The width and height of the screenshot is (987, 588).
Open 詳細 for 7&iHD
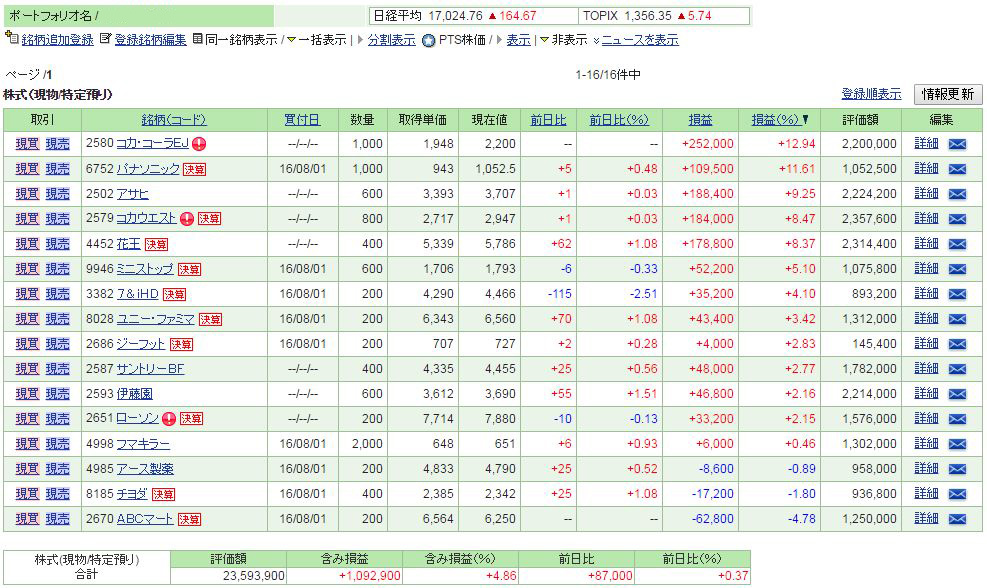coord(926,293)
